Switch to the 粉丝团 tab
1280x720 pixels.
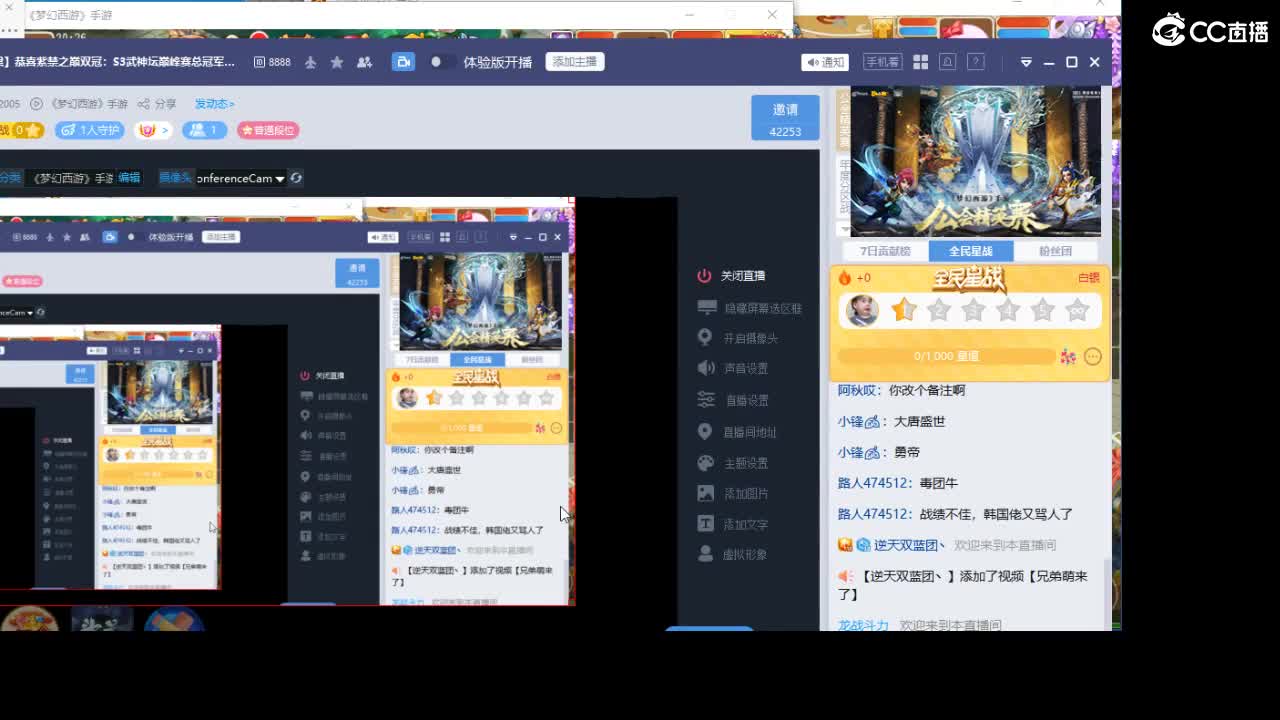click(1056, 251)
